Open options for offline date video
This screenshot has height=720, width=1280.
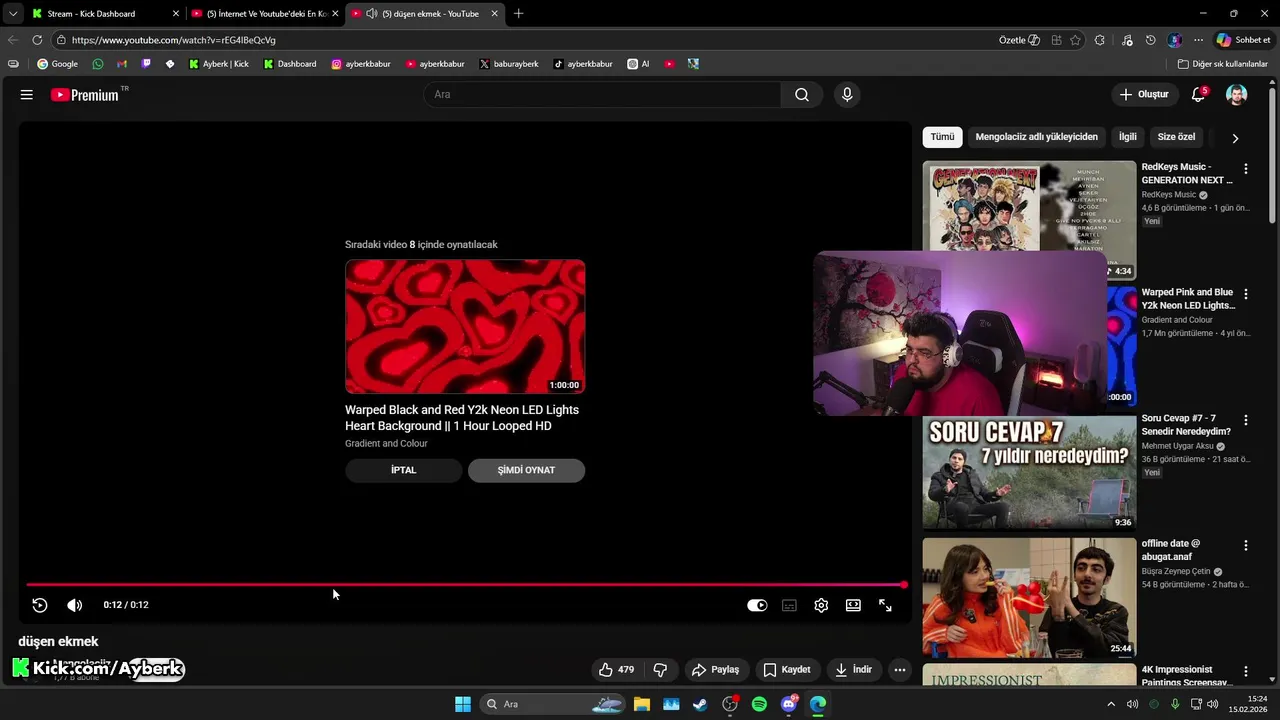(1245, 545)
